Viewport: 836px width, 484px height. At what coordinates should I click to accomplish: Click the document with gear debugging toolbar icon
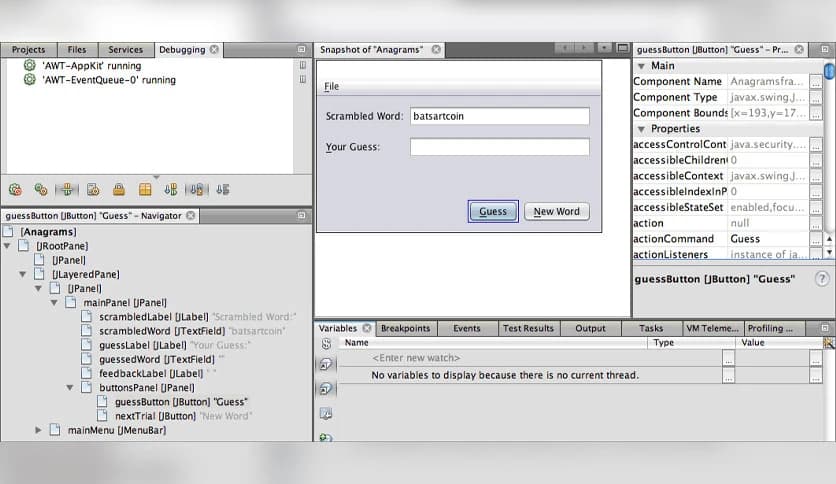pyautogui.click(x=93, y=189)
